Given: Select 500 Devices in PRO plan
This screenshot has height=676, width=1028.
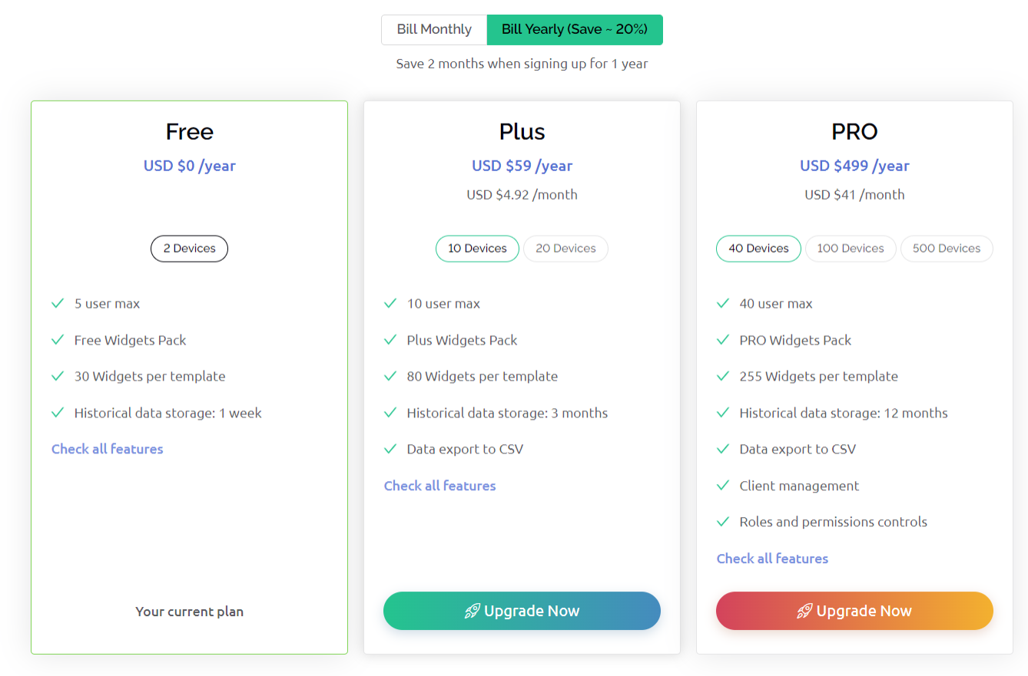Looking at the screenshot, I should [x=947, y=249].
